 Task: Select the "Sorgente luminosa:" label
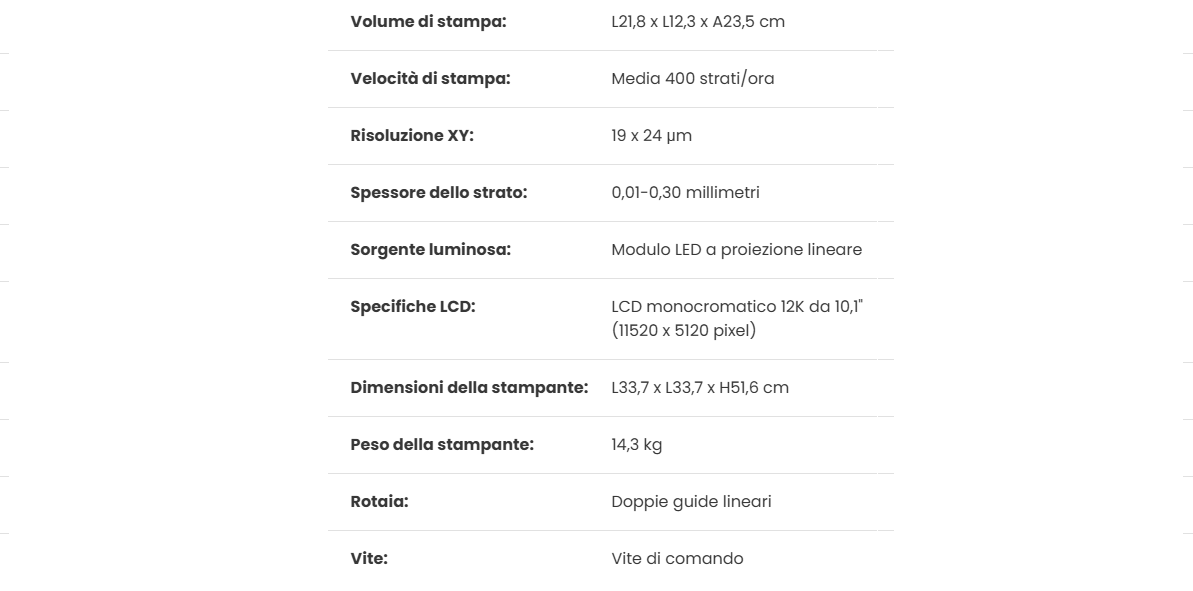pyautogui.click(x=430, y=250)
